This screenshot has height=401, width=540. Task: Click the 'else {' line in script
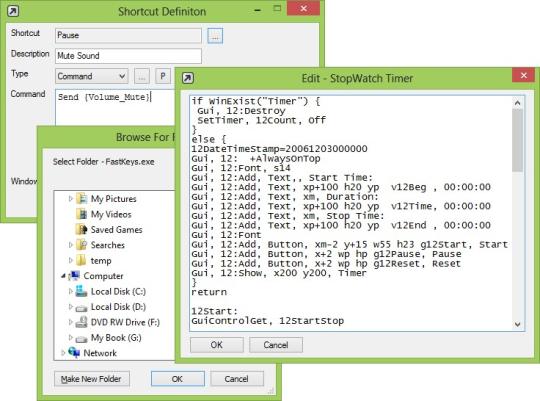(209, 140)
